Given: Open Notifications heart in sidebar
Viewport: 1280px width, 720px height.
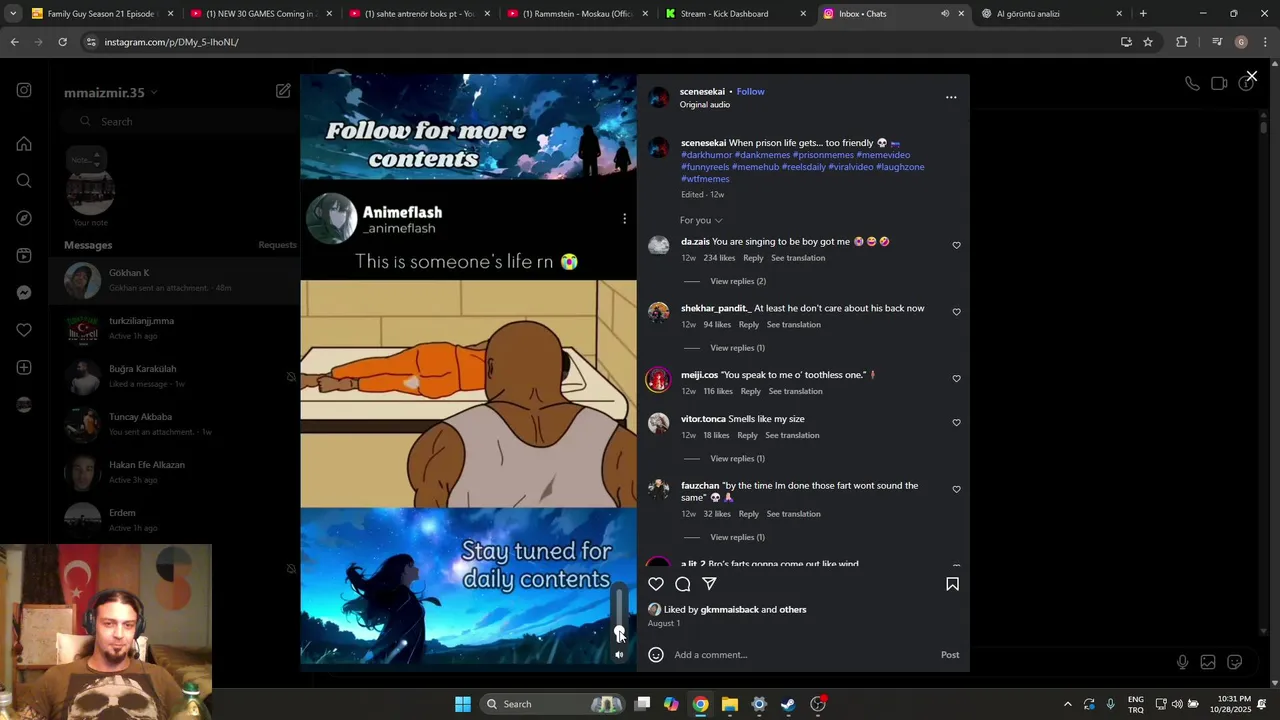Looking at the screenshot, I should point(24,330).
